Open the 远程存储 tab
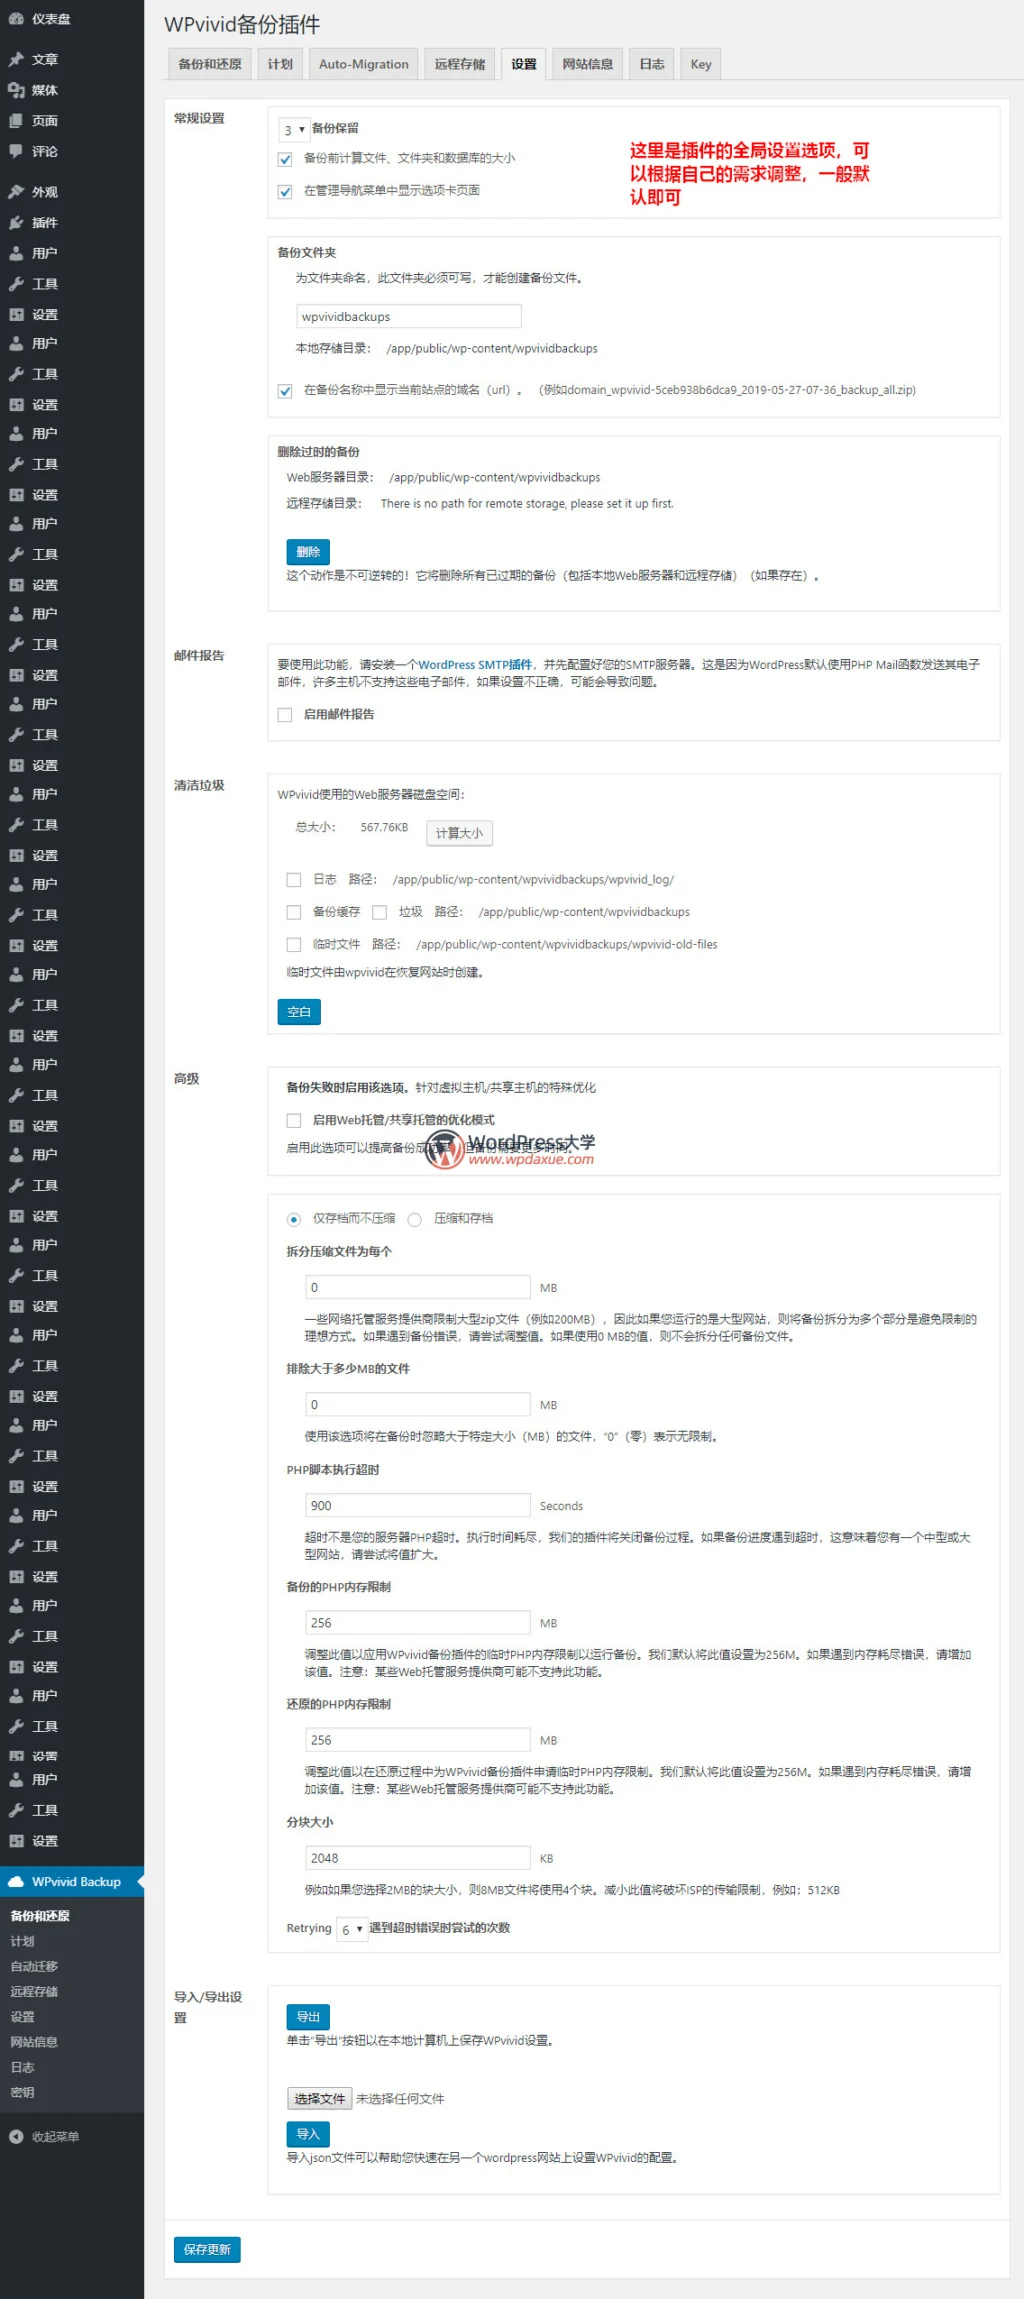 point(460,64)
